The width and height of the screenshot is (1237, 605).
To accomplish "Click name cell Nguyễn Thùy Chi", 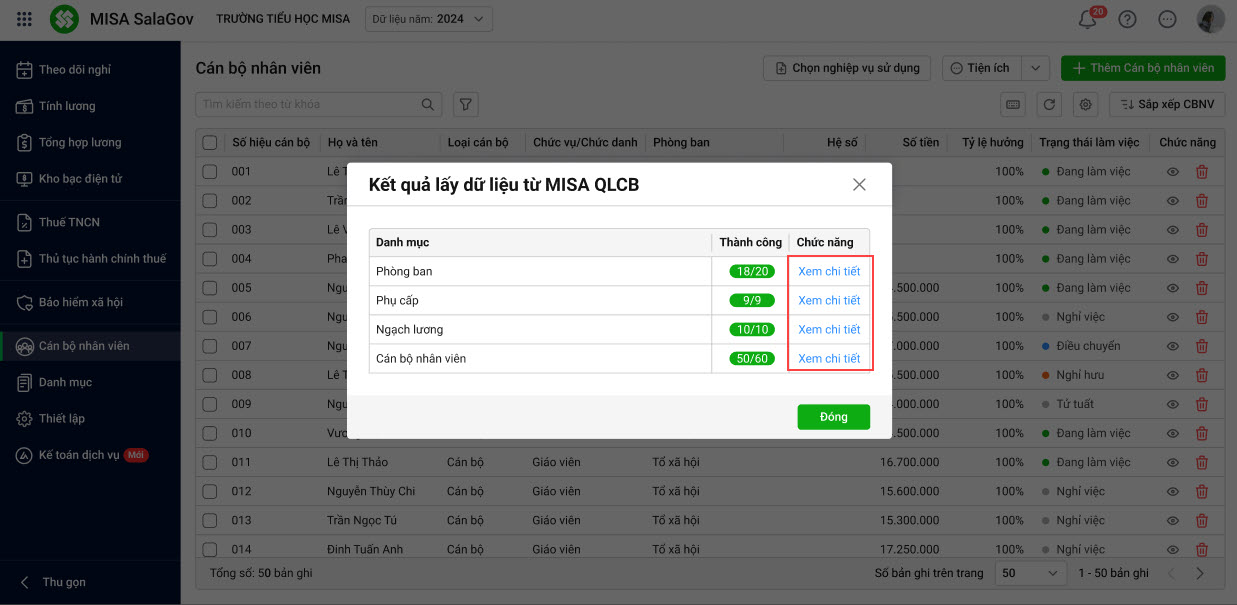I will 371,491.
